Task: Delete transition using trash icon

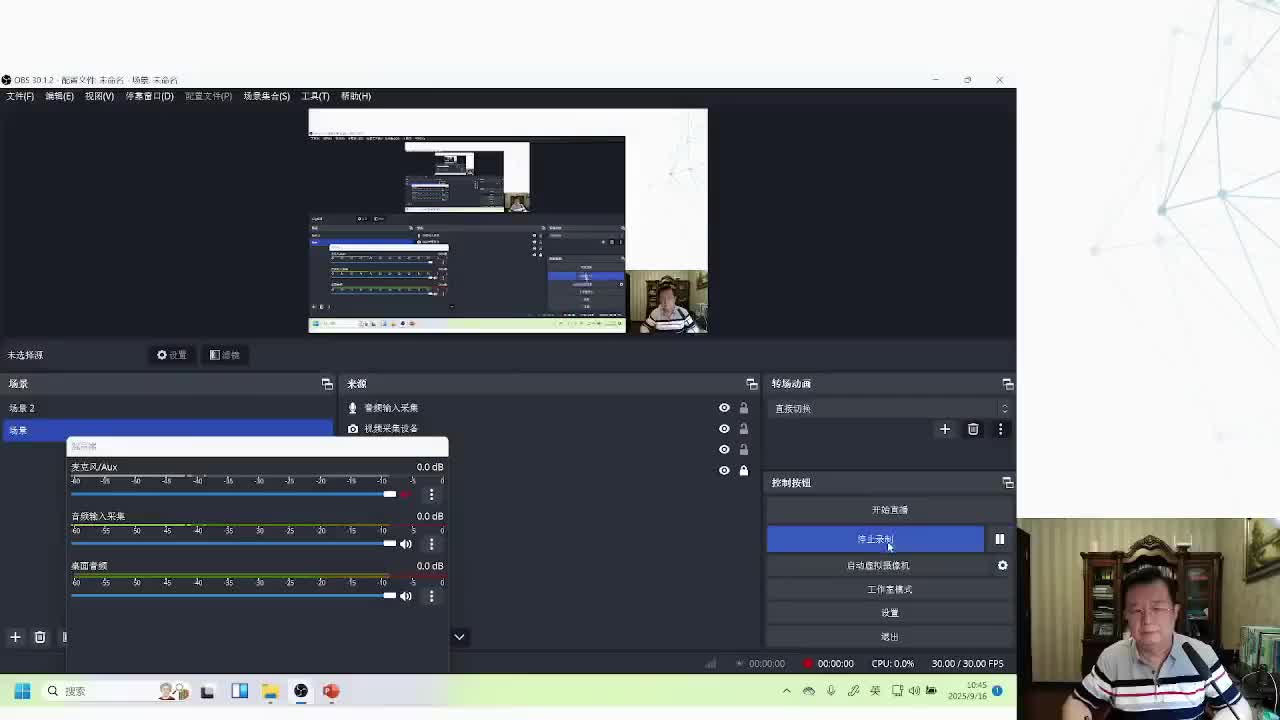Action: pos(973,429)
